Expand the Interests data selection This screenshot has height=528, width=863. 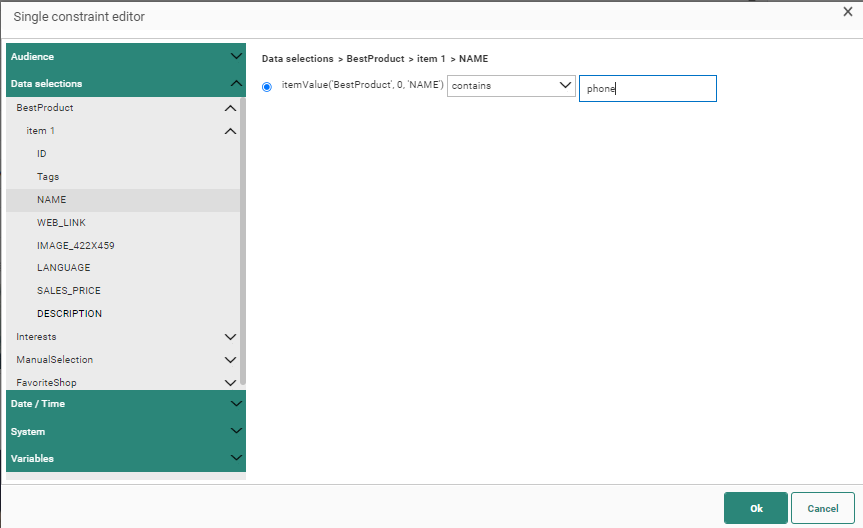click(x=230, y=337)
